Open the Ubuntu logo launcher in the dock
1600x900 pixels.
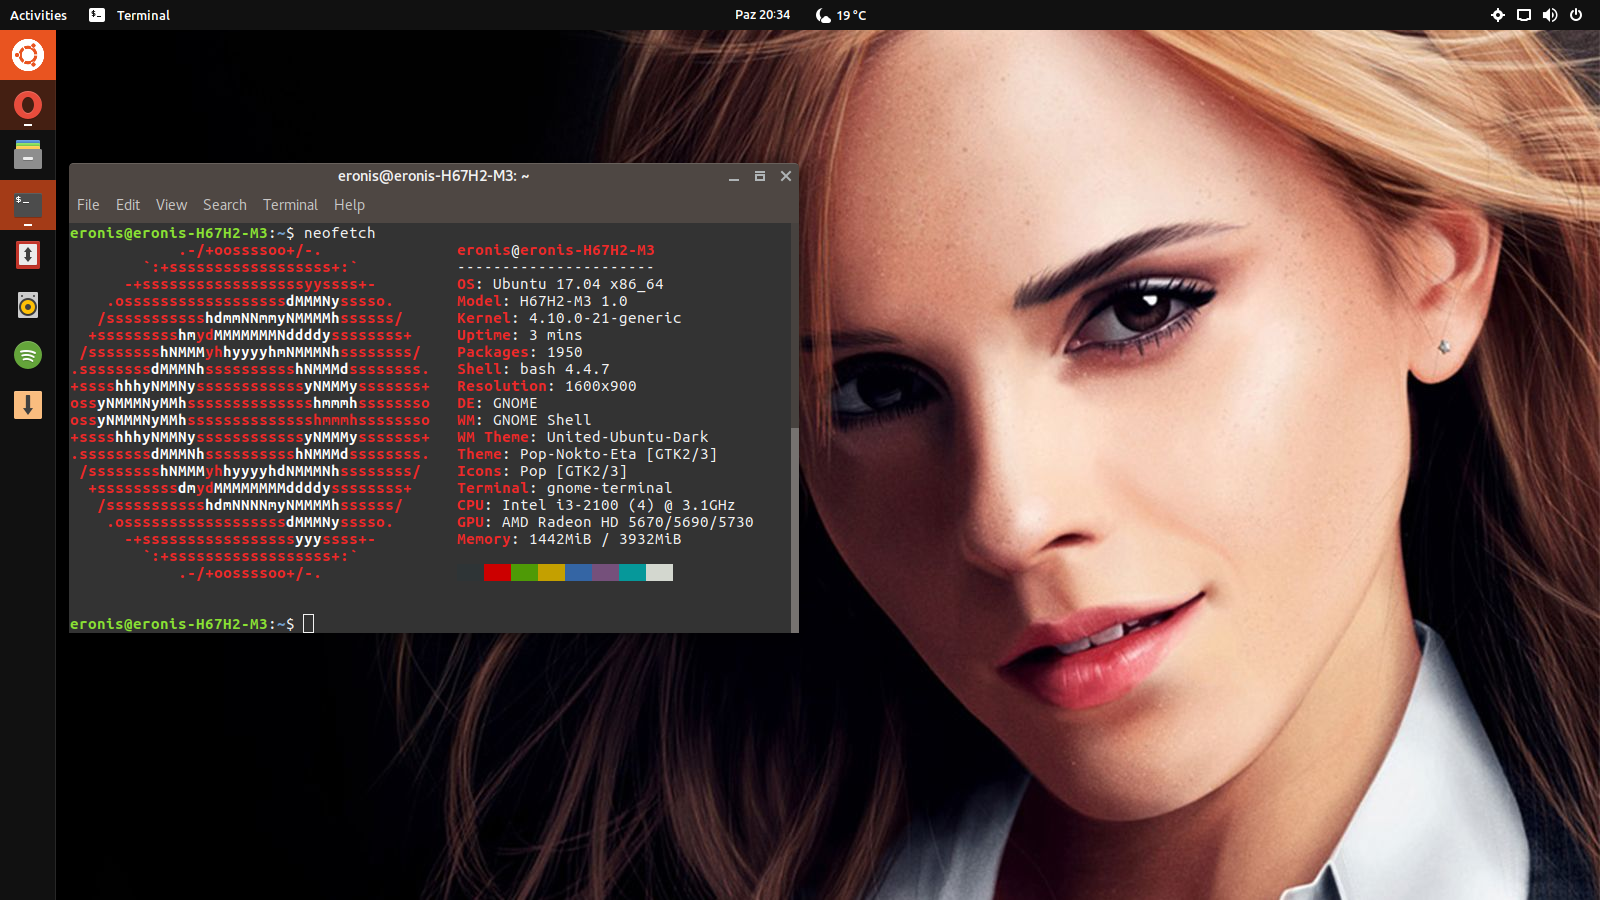pos(28,55)
